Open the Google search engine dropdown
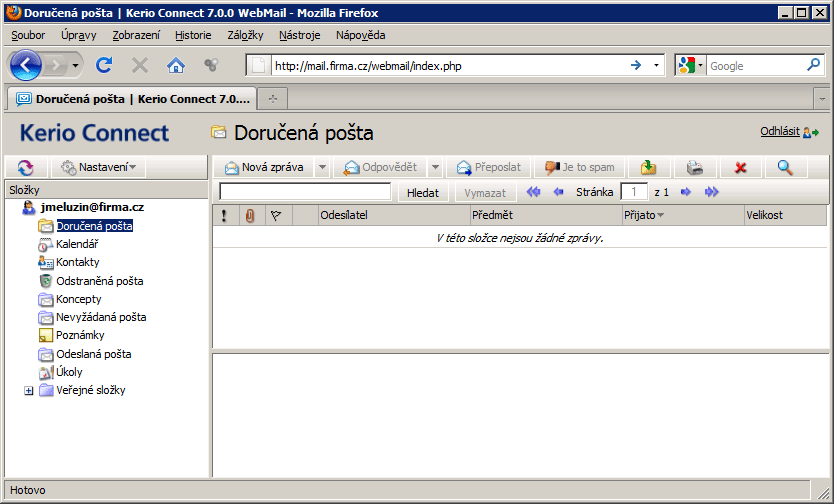Viewport: 834px width, 504px height. (690, 65)
